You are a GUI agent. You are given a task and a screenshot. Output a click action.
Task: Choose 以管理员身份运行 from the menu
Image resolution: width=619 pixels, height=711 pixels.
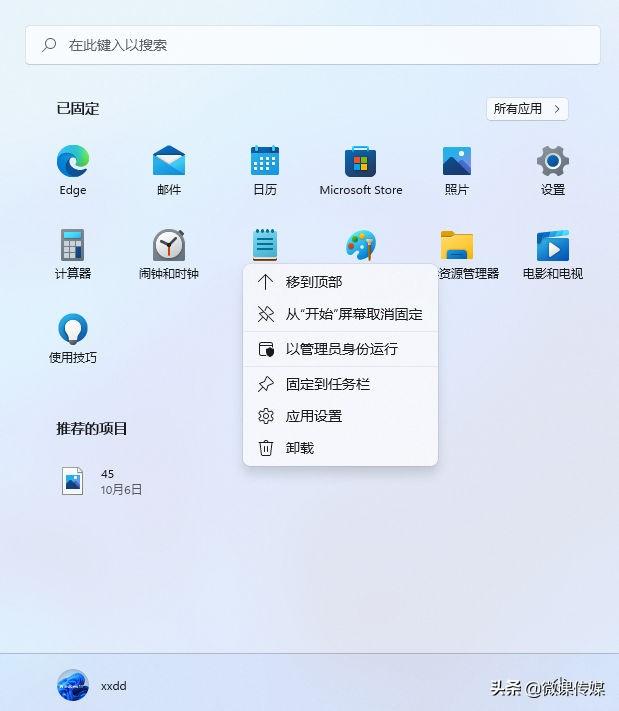tap(341, 349)
